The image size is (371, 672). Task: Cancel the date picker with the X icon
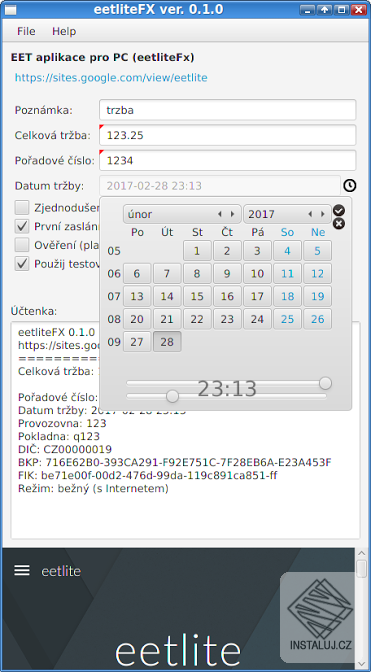[x=338, y=224]
